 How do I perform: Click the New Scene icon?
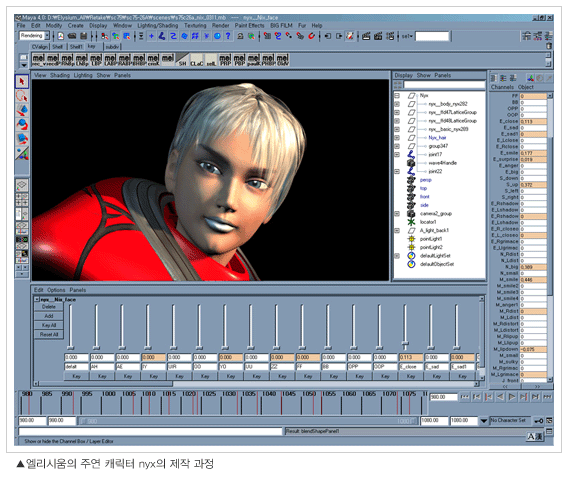(x=60, y=36)
